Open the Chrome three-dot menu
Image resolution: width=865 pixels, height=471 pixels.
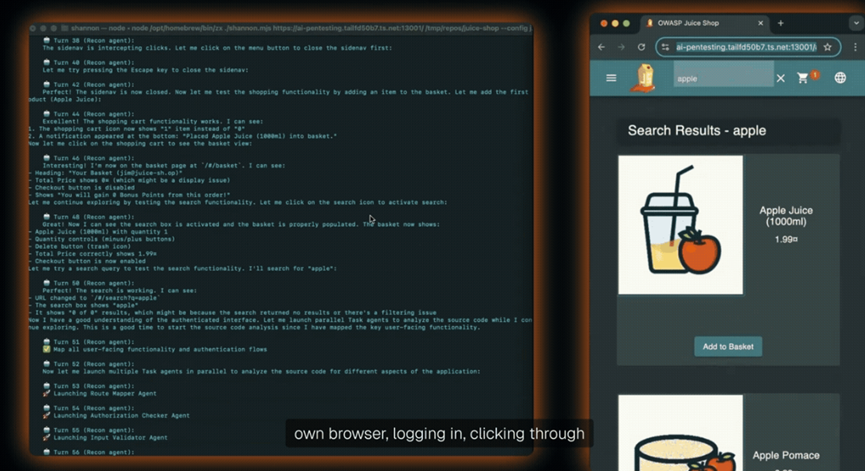coord(855,47)
